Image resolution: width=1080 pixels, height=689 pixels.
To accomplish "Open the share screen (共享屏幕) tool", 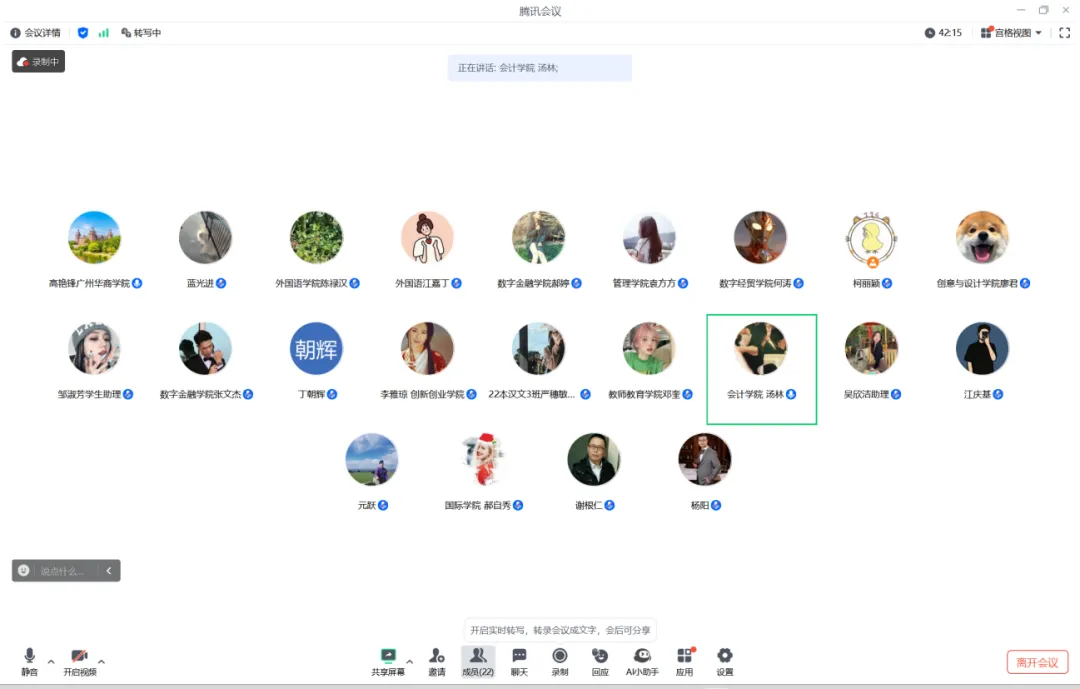I will pyautogui.click(x=388, y=660).
